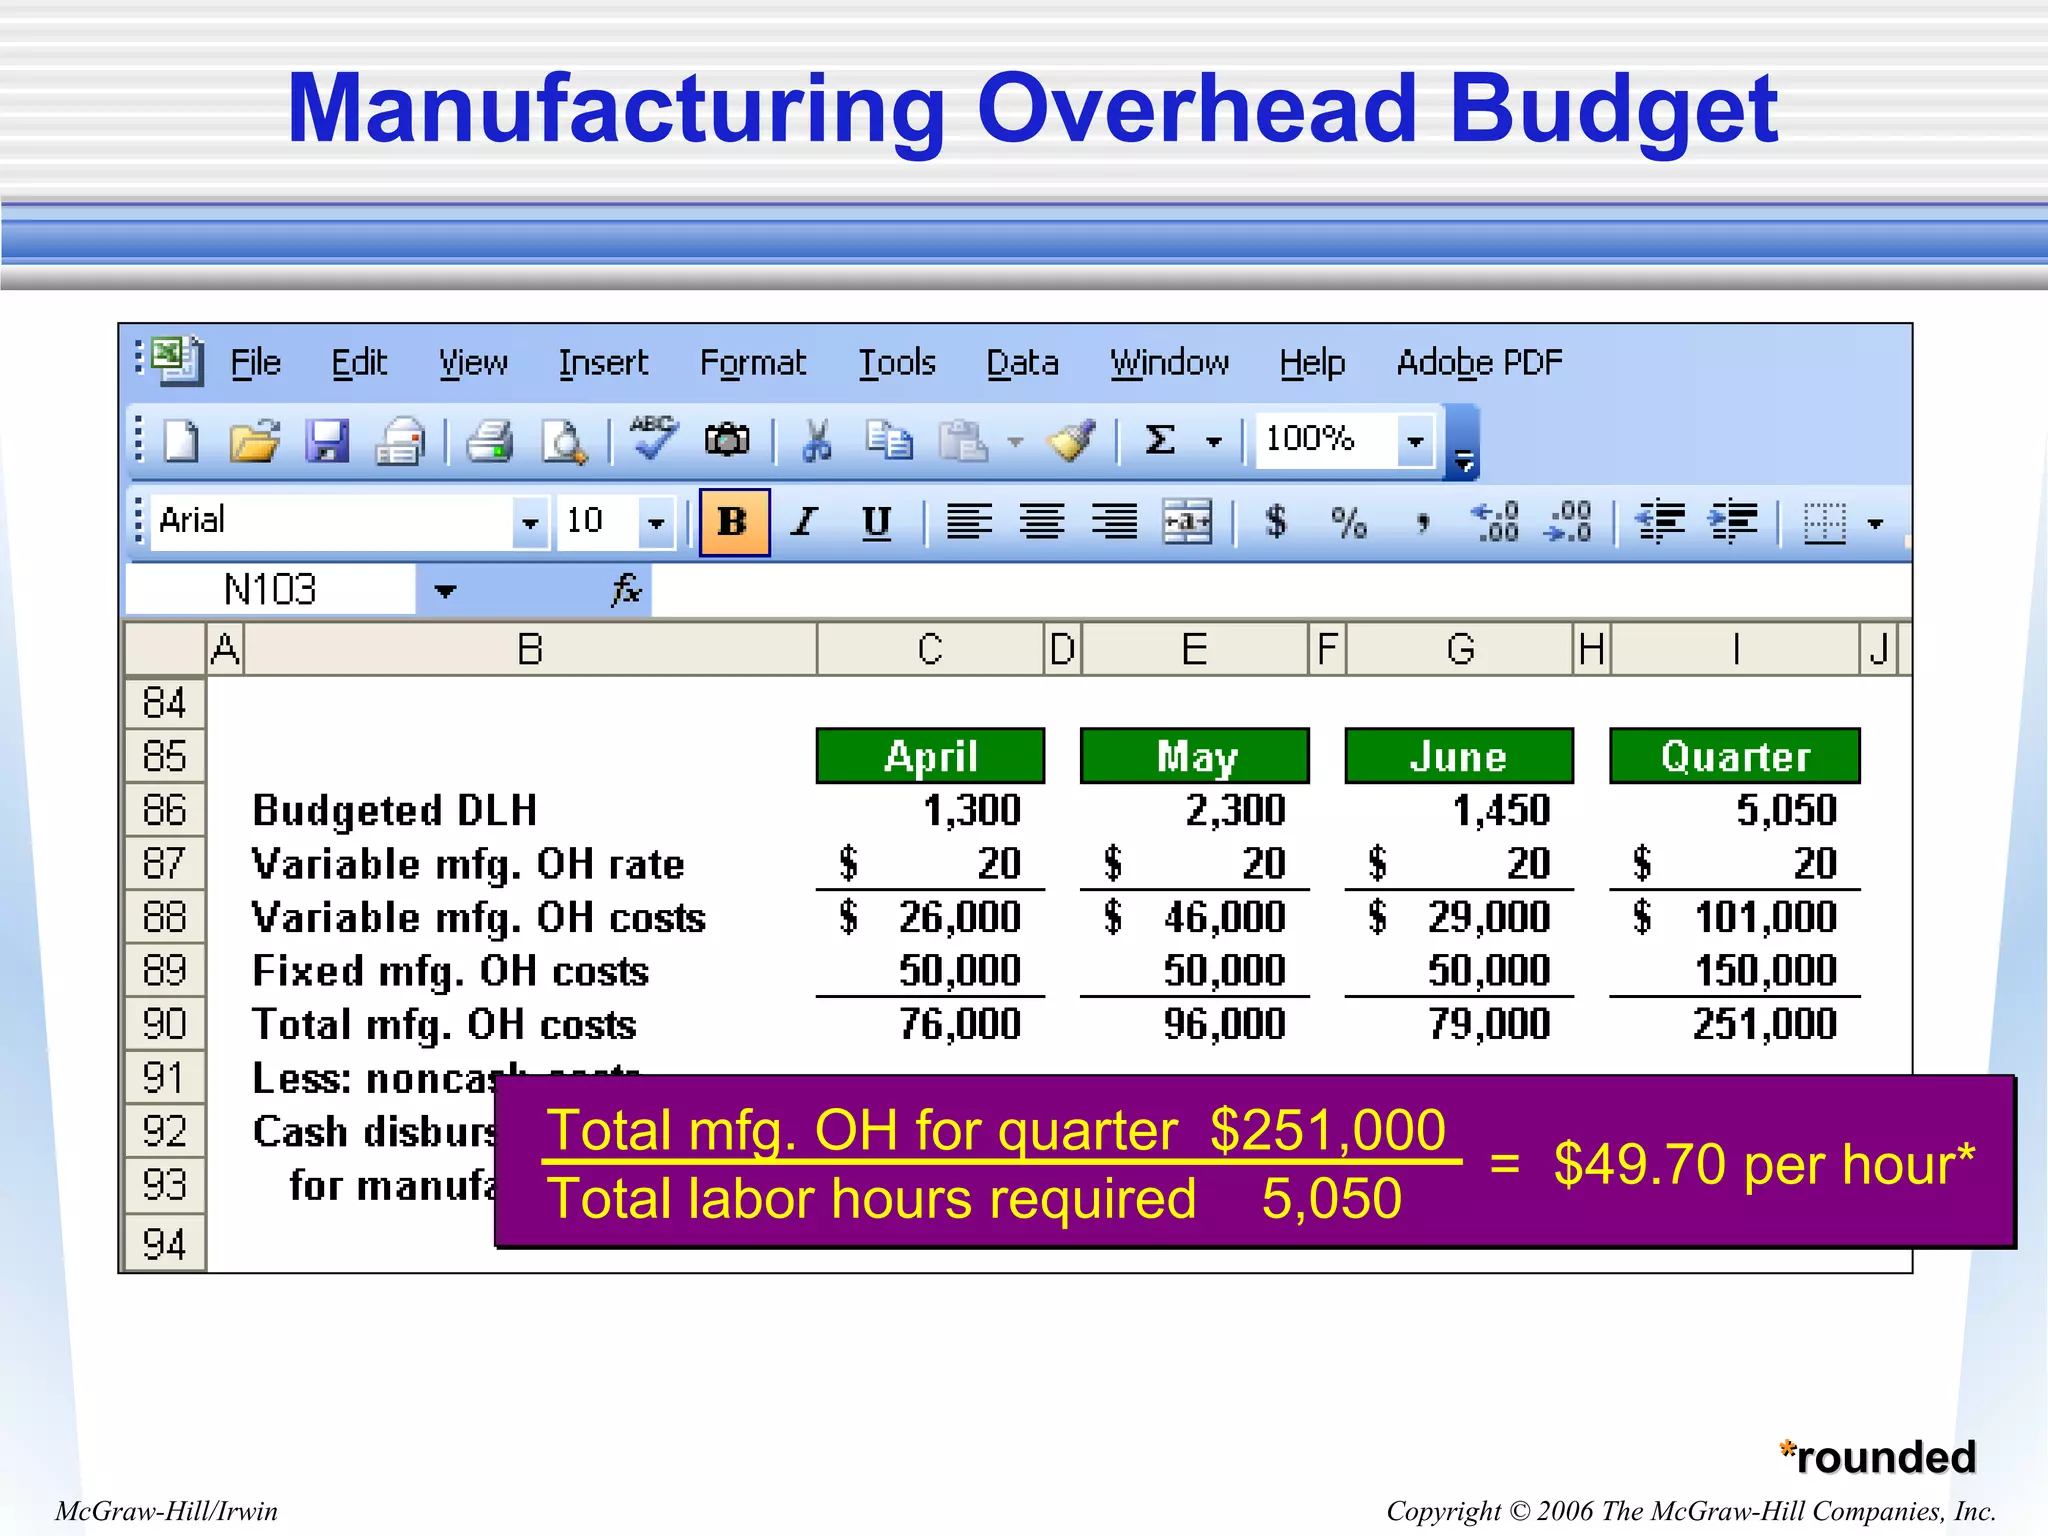Click Merge and Center icon
Image resolution: width=2048 pixels, height=1536 pixels.
click(x=1187, y=521)
